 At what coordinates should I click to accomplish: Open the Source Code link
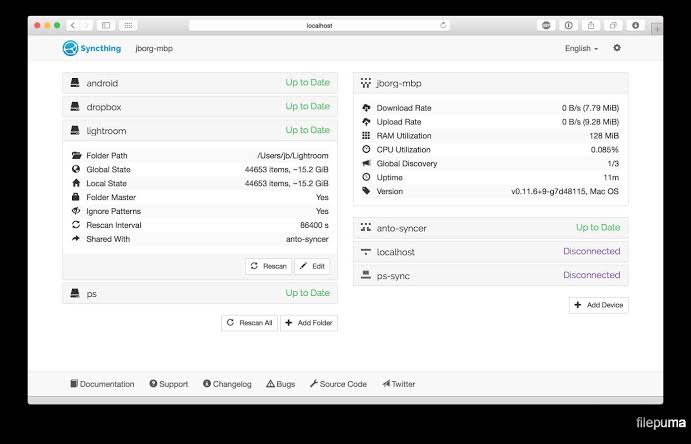pyautogui.click(x=338, y=384)
